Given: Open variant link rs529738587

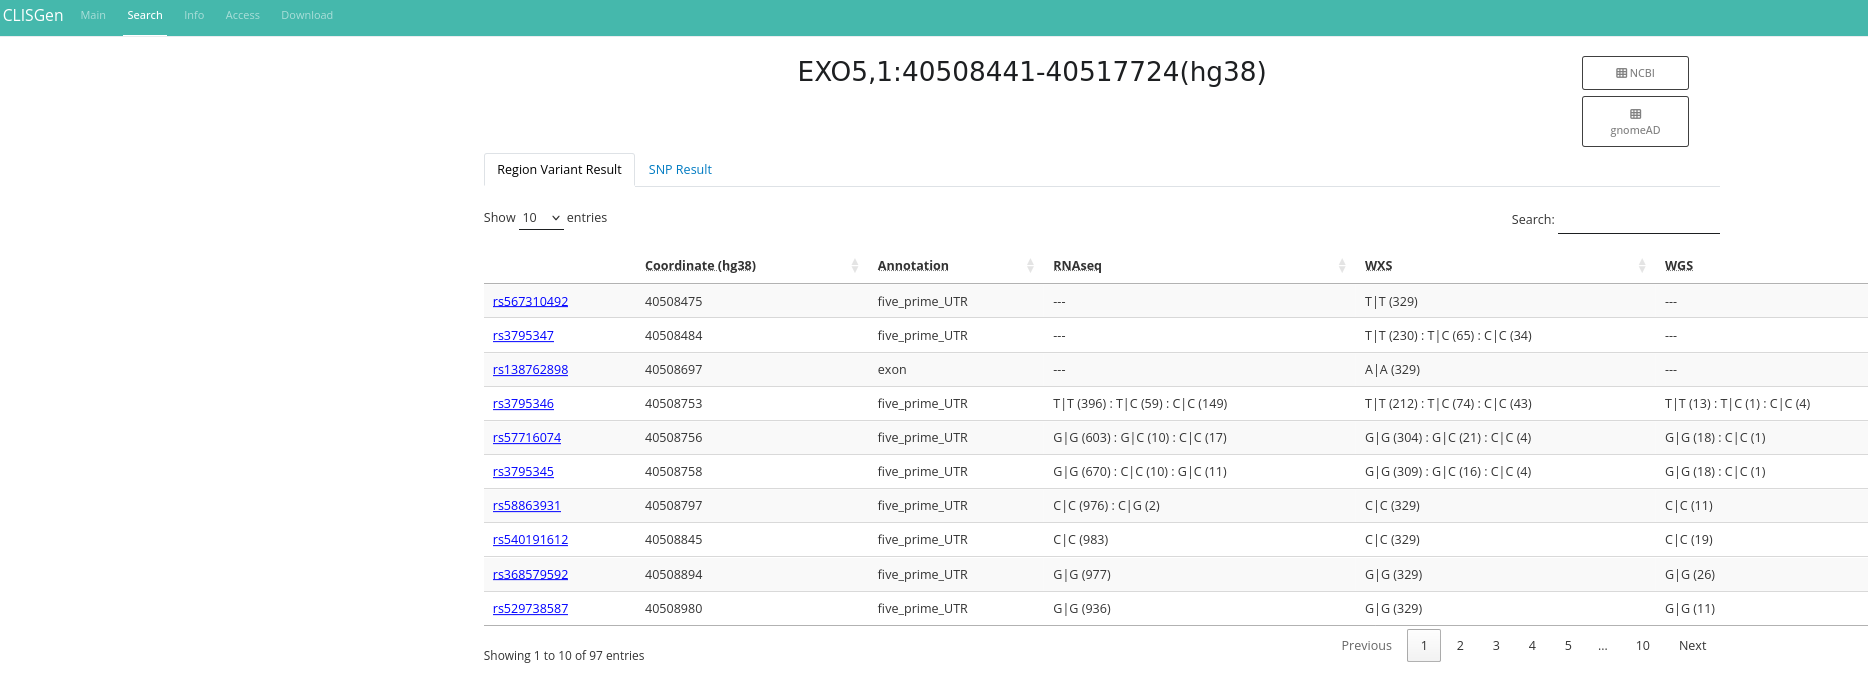Looking at the screenshot, I should [530, 609].
